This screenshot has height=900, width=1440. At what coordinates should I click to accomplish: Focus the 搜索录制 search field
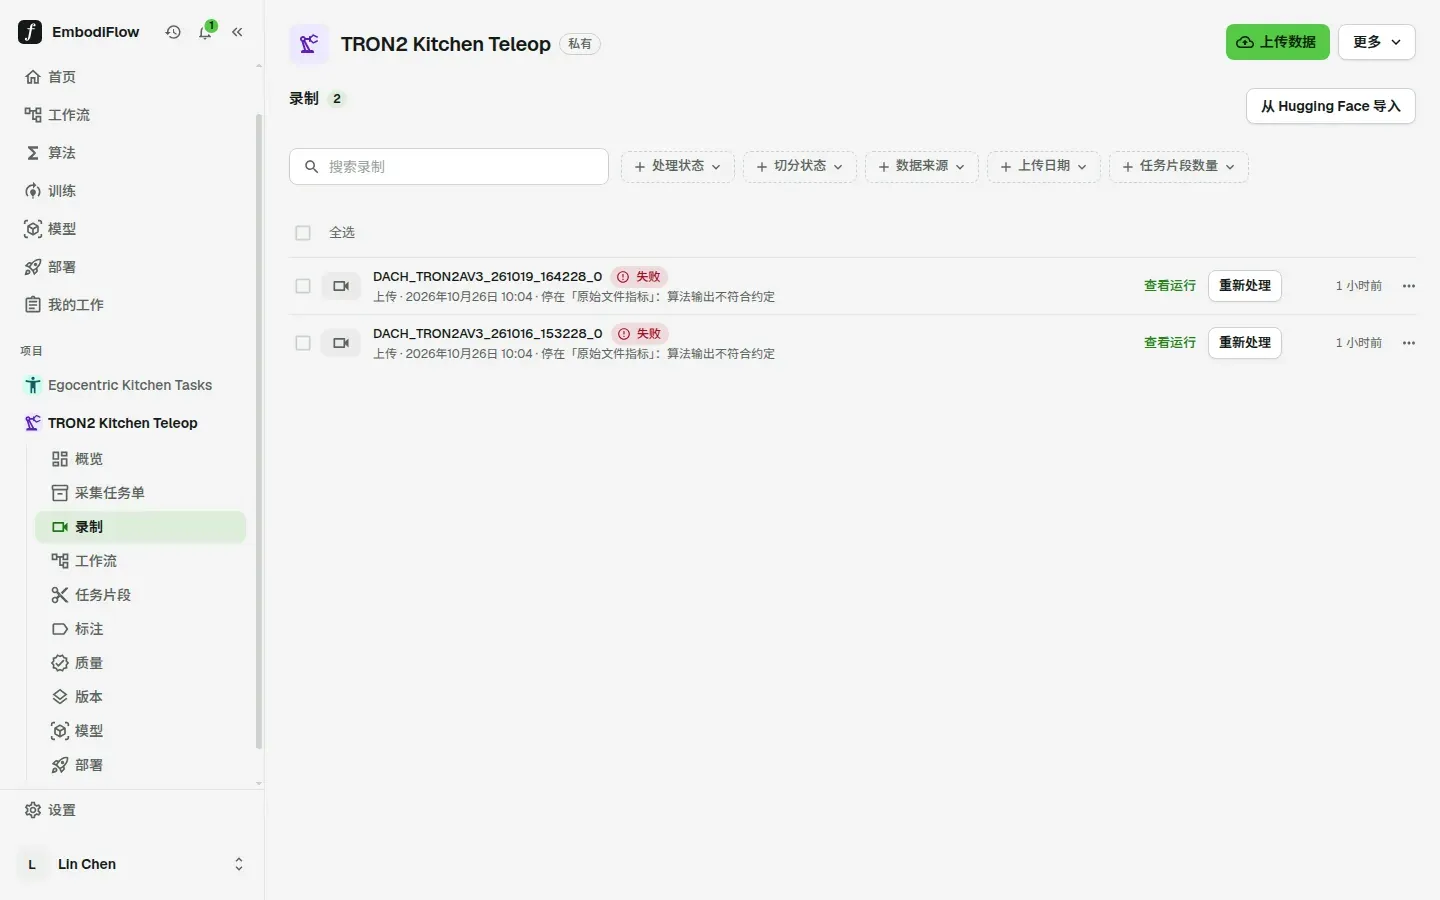[x=449, y=166]
